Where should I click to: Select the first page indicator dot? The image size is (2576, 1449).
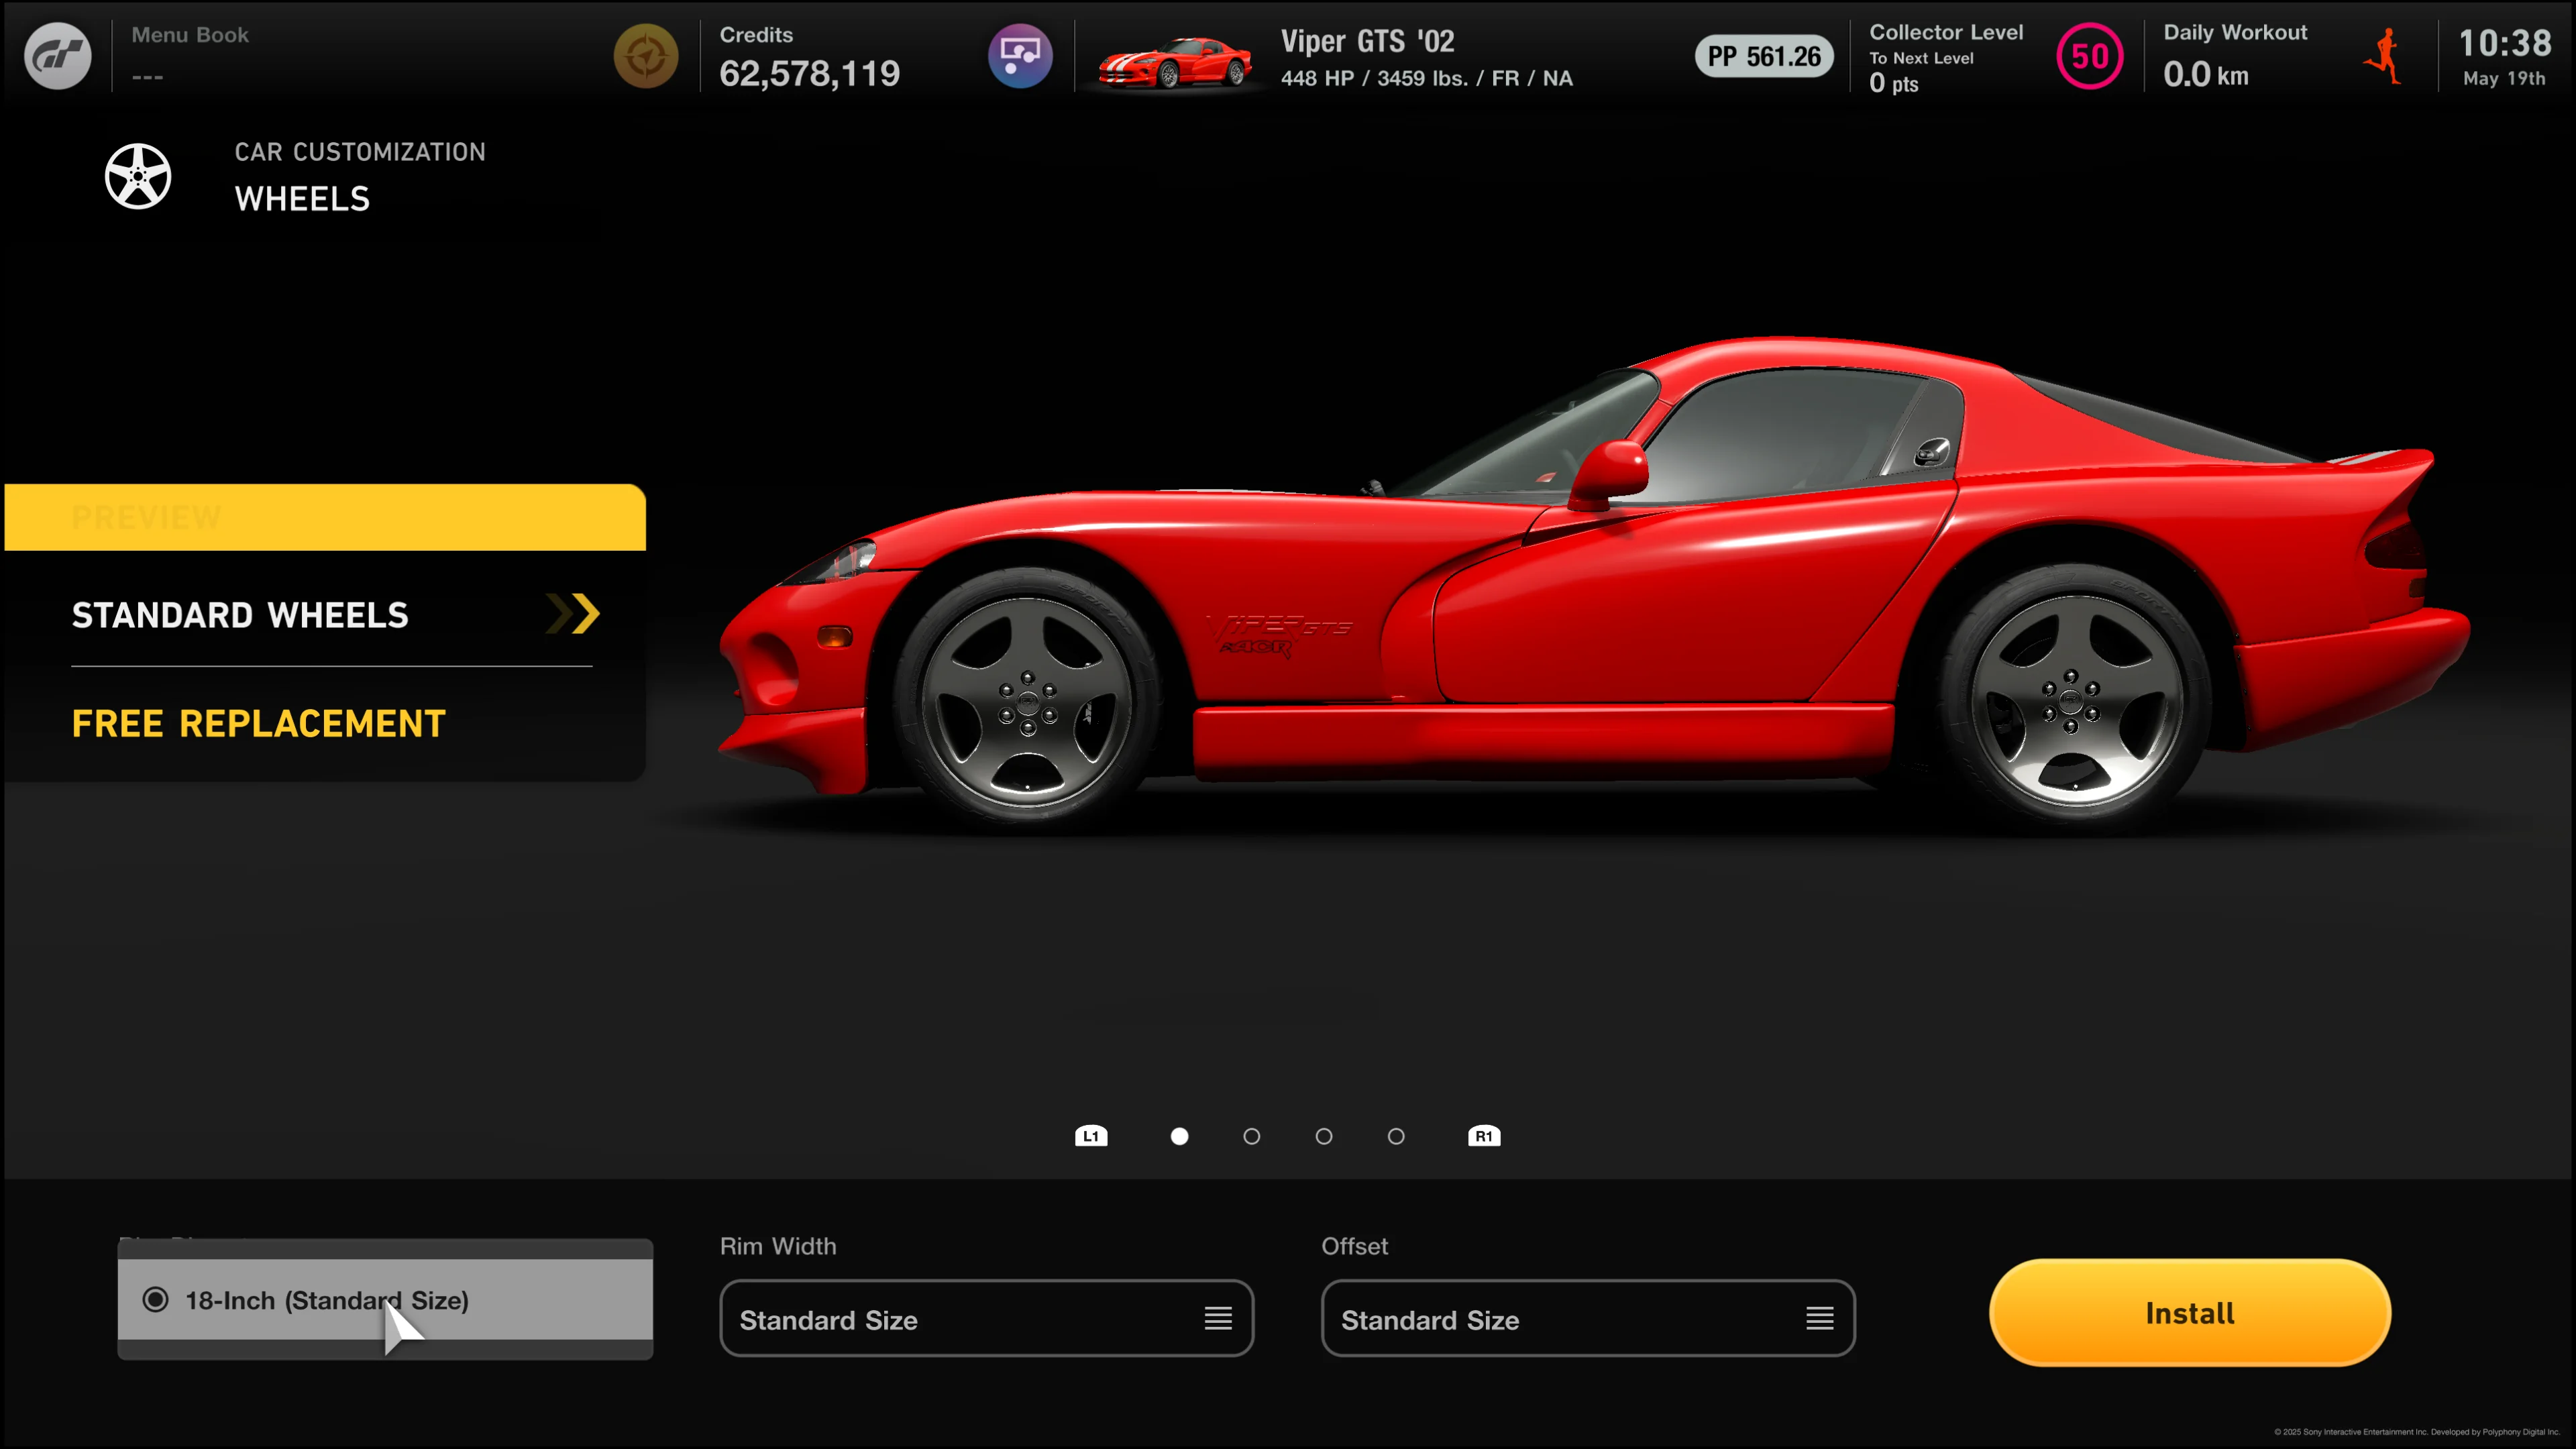1180,1136
